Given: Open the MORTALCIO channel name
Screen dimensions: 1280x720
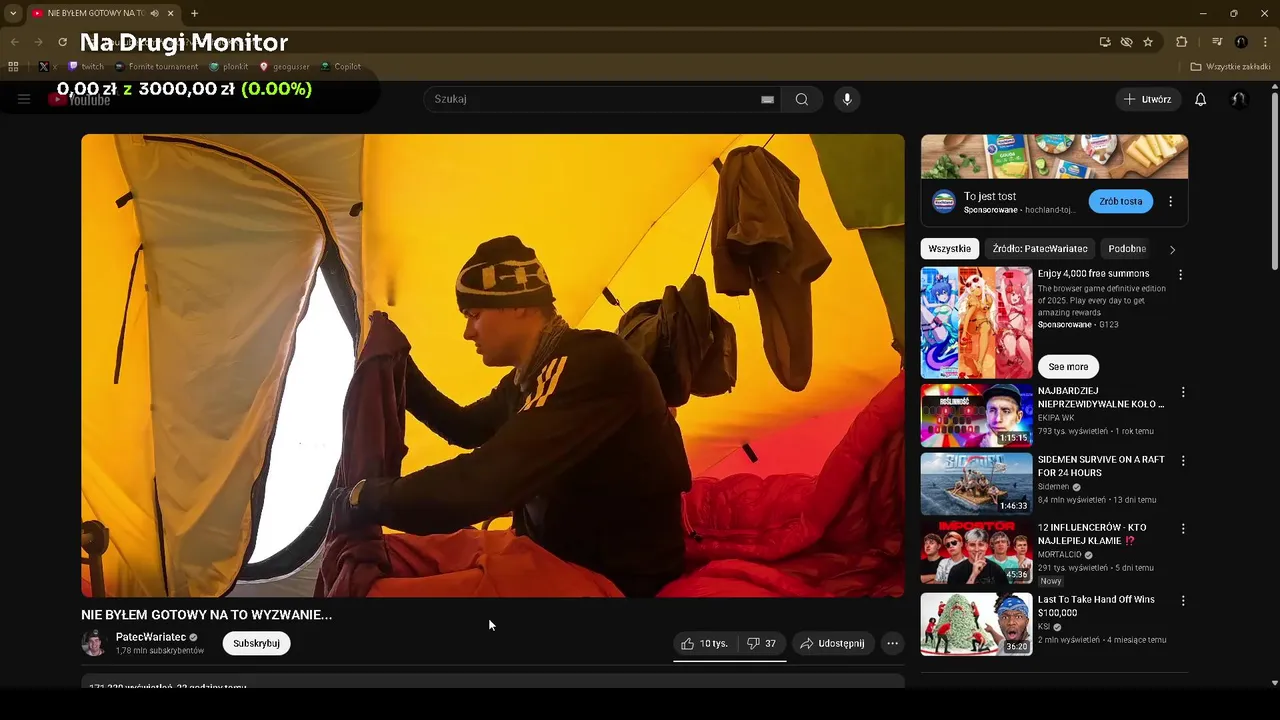Looking at the screenshot, I should (x=1060, y=555).
